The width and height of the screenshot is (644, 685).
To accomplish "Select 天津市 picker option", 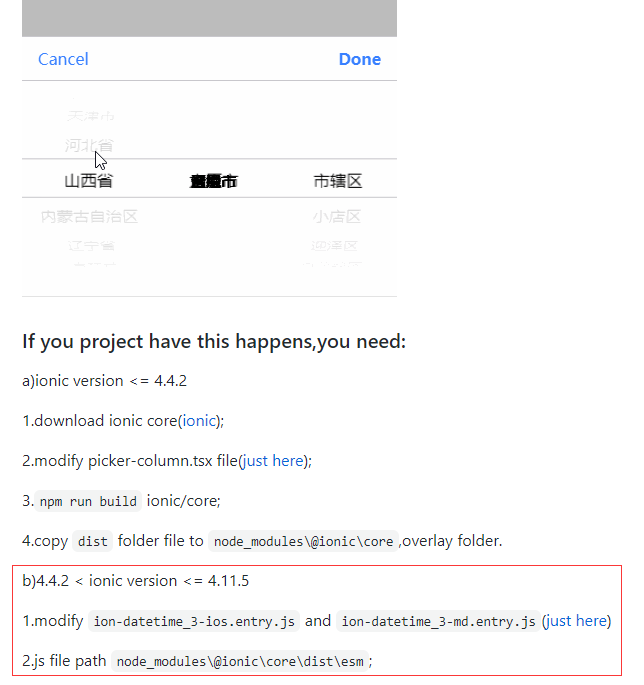I will tap(91, 116).
